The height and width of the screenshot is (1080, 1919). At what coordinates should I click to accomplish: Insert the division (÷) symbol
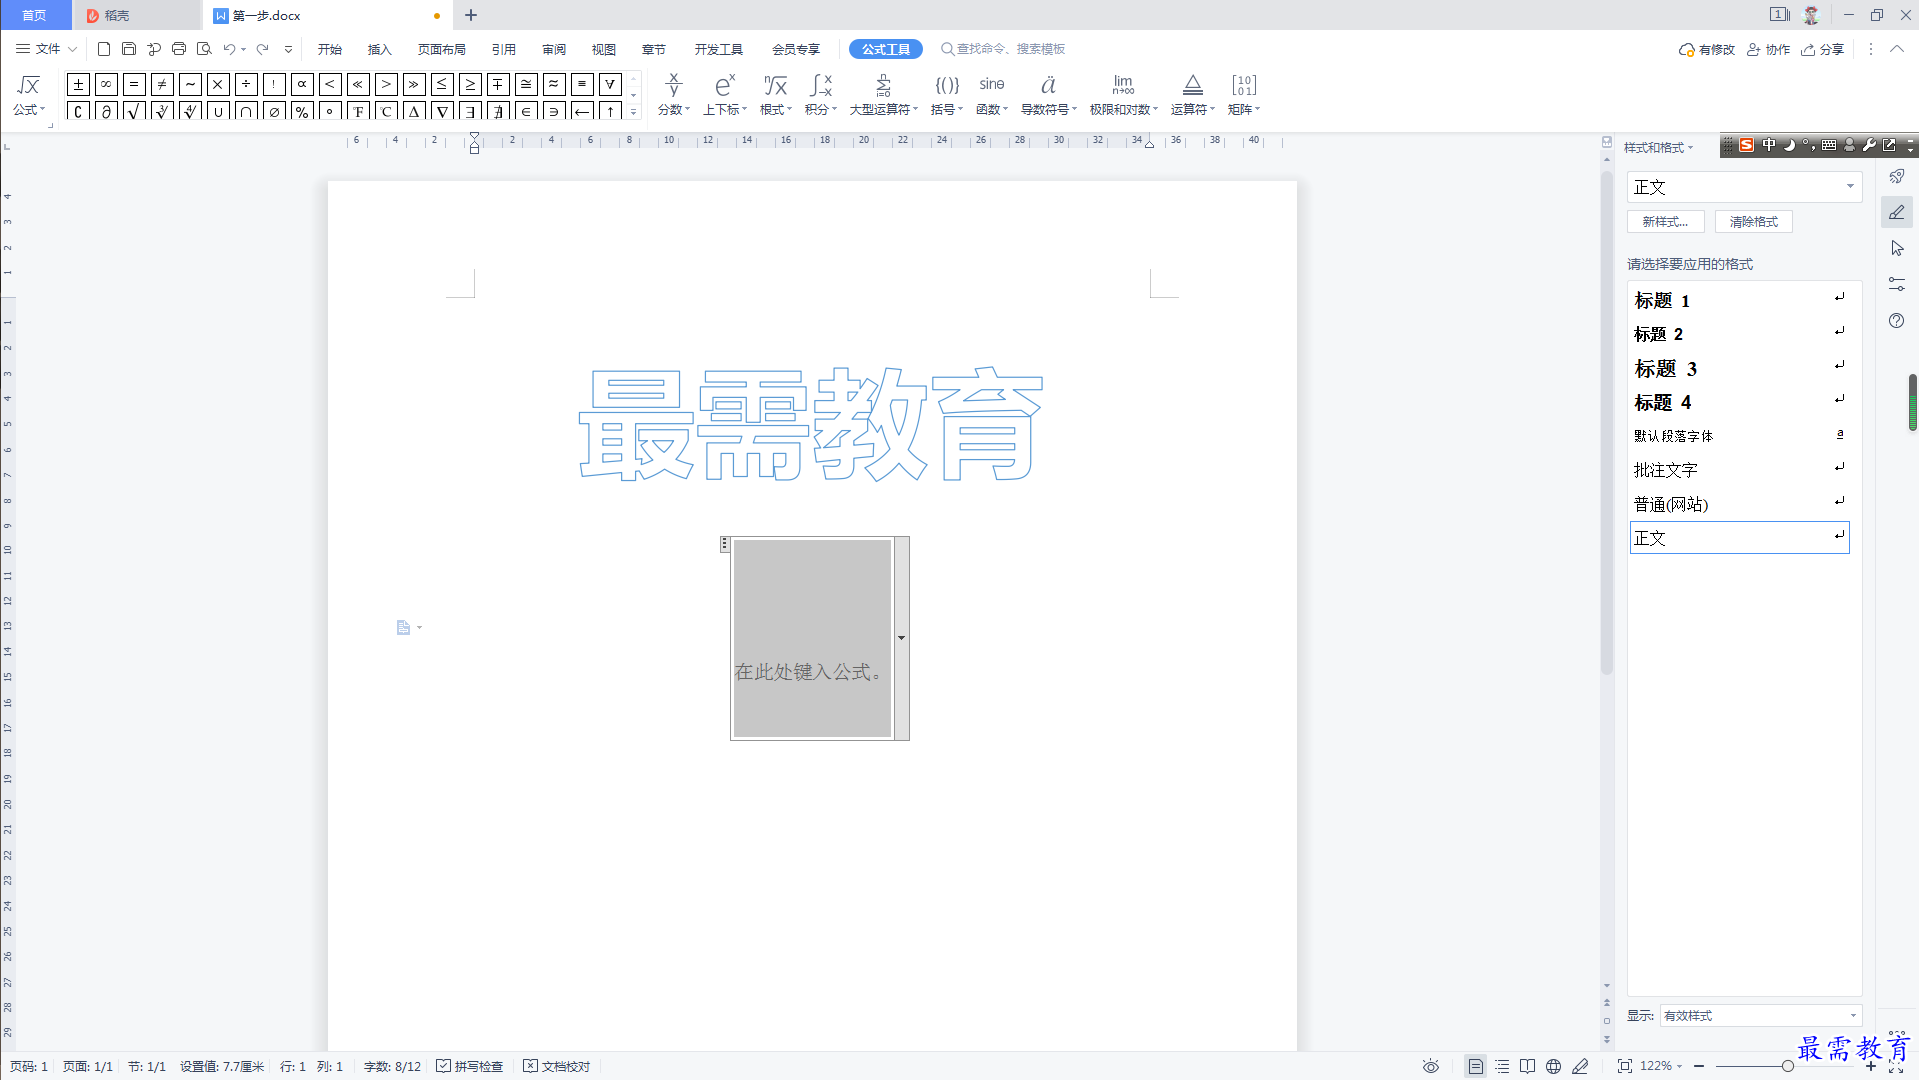(x=246, y=84)
